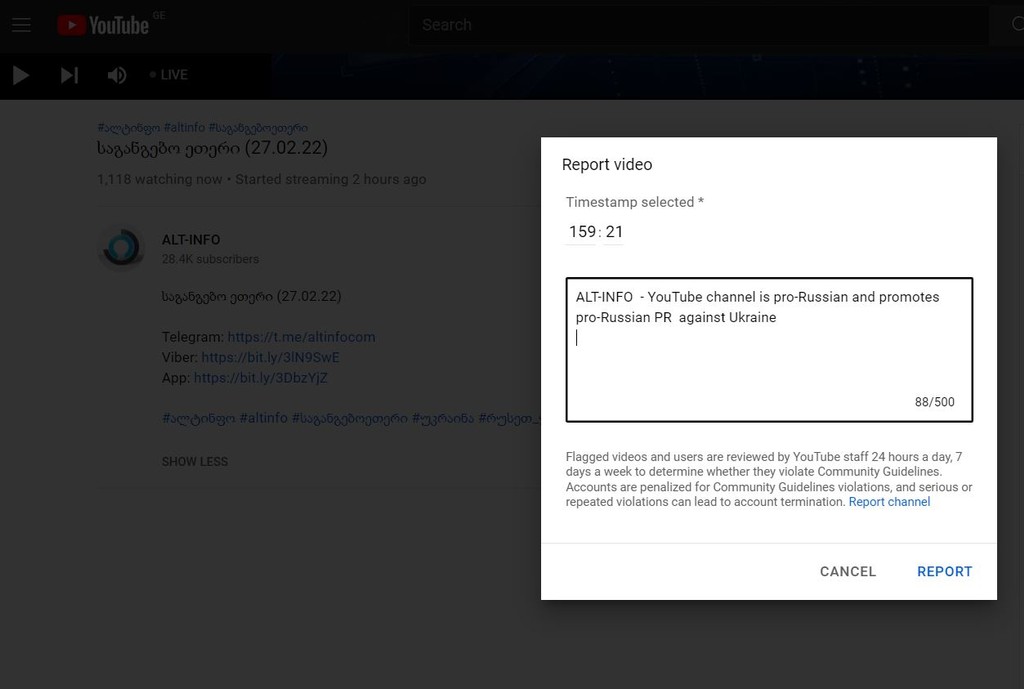Edit the timestamp minutes field 159
This screenshot has height=689, width=1024.
(x=581, y=232)
